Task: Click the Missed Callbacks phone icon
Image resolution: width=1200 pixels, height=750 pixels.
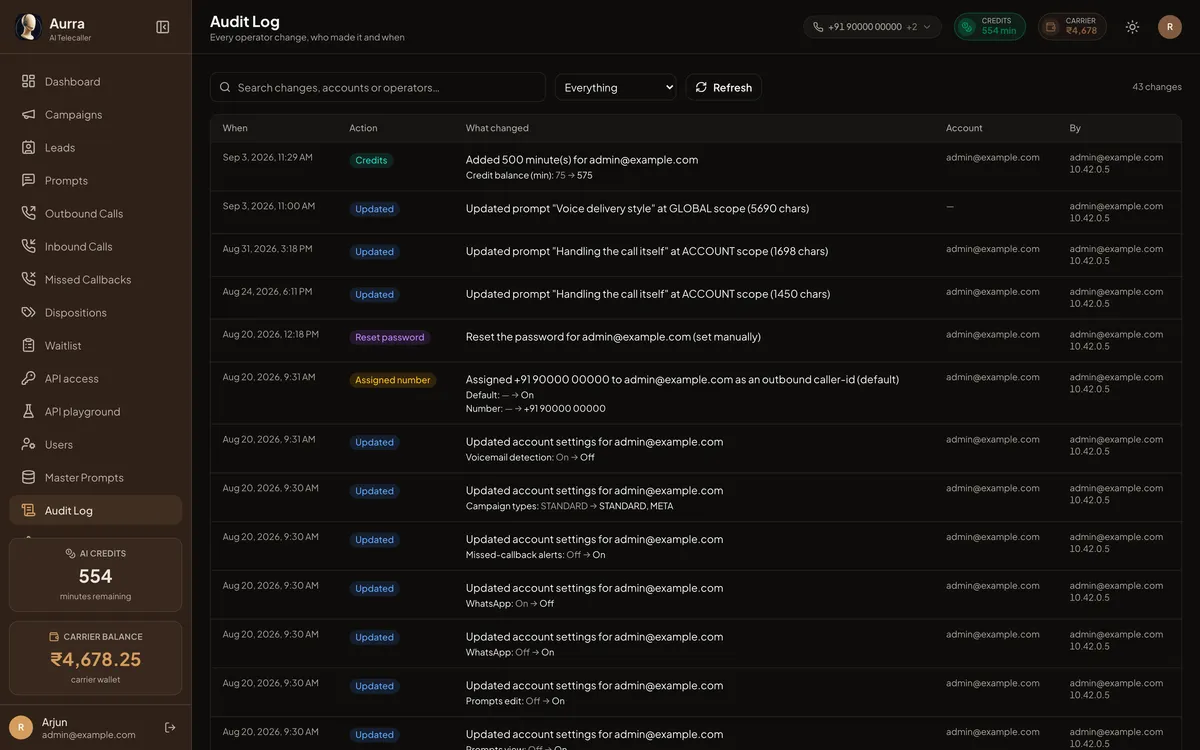Action: 28,279
